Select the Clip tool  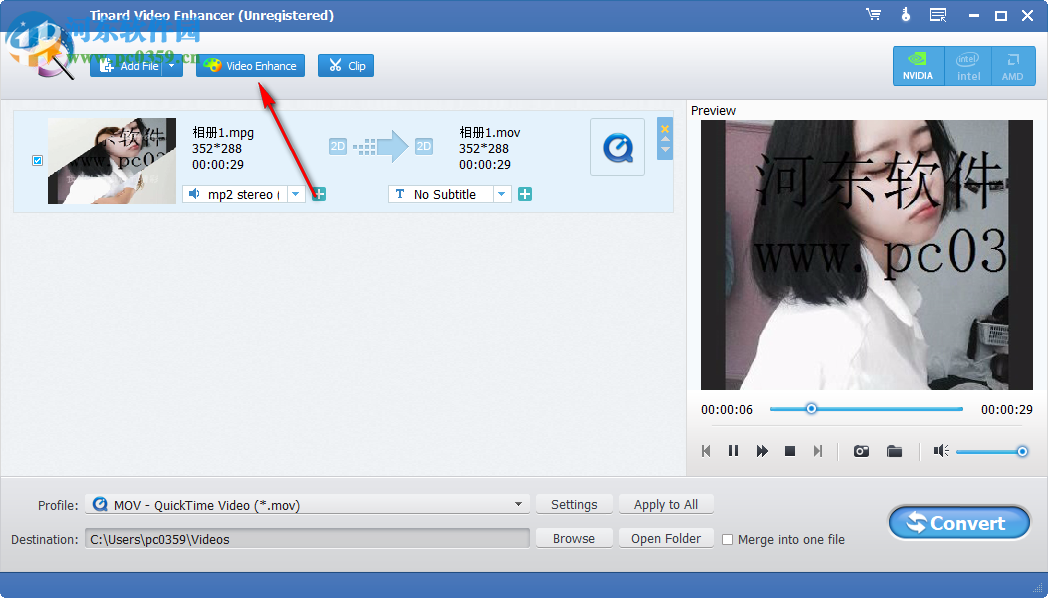(345, 65)
